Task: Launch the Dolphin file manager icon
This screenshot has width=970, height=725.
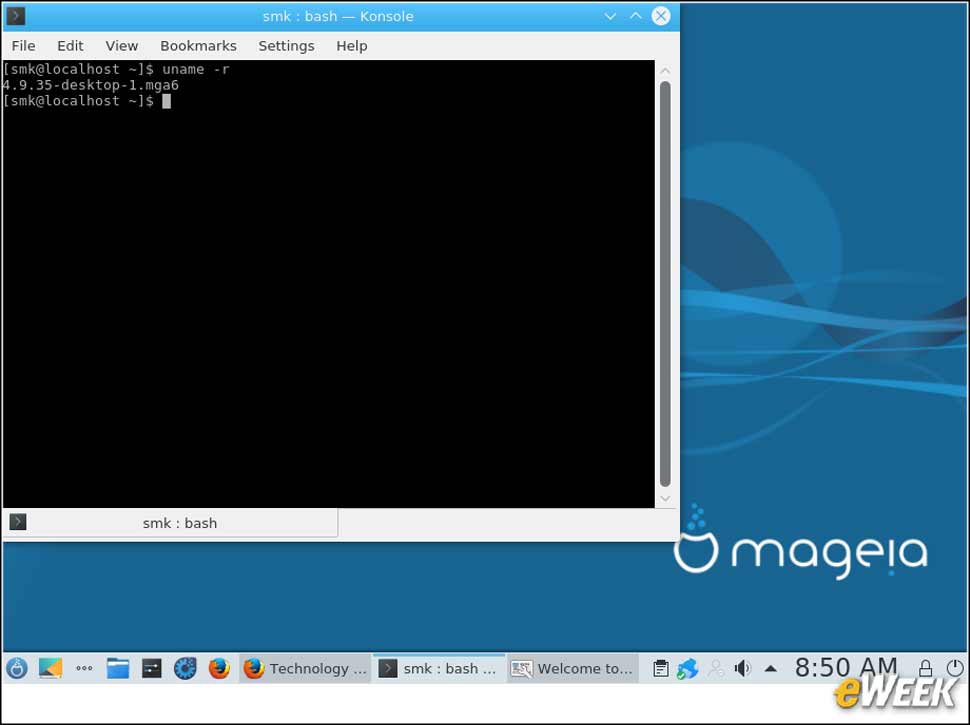Action: pyautogui.click(x=118, y=668)
